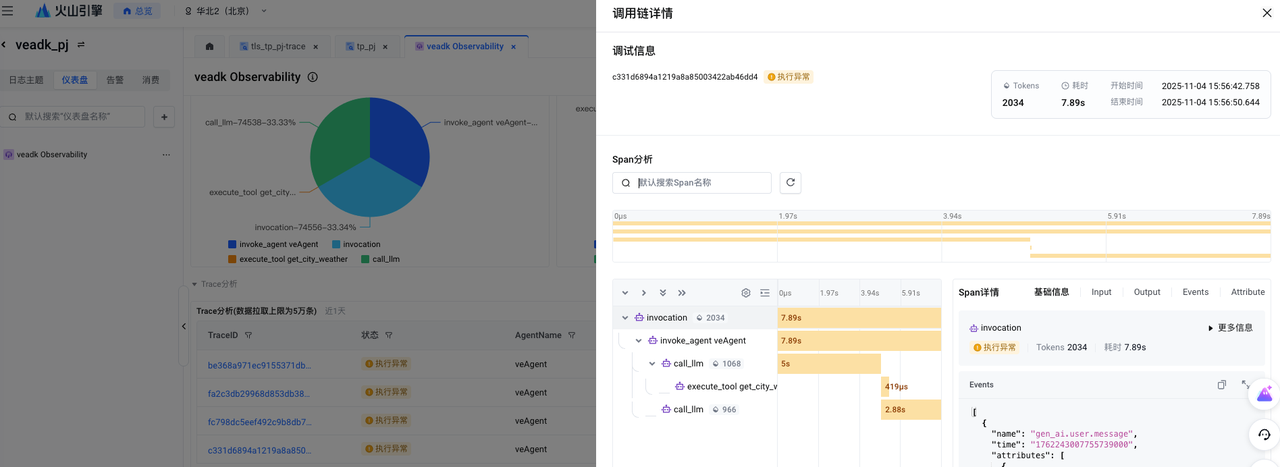Copy the Events JSON content
Image resolution: width=1280 pixels, height=467 pixels.
coord(1221,385)
